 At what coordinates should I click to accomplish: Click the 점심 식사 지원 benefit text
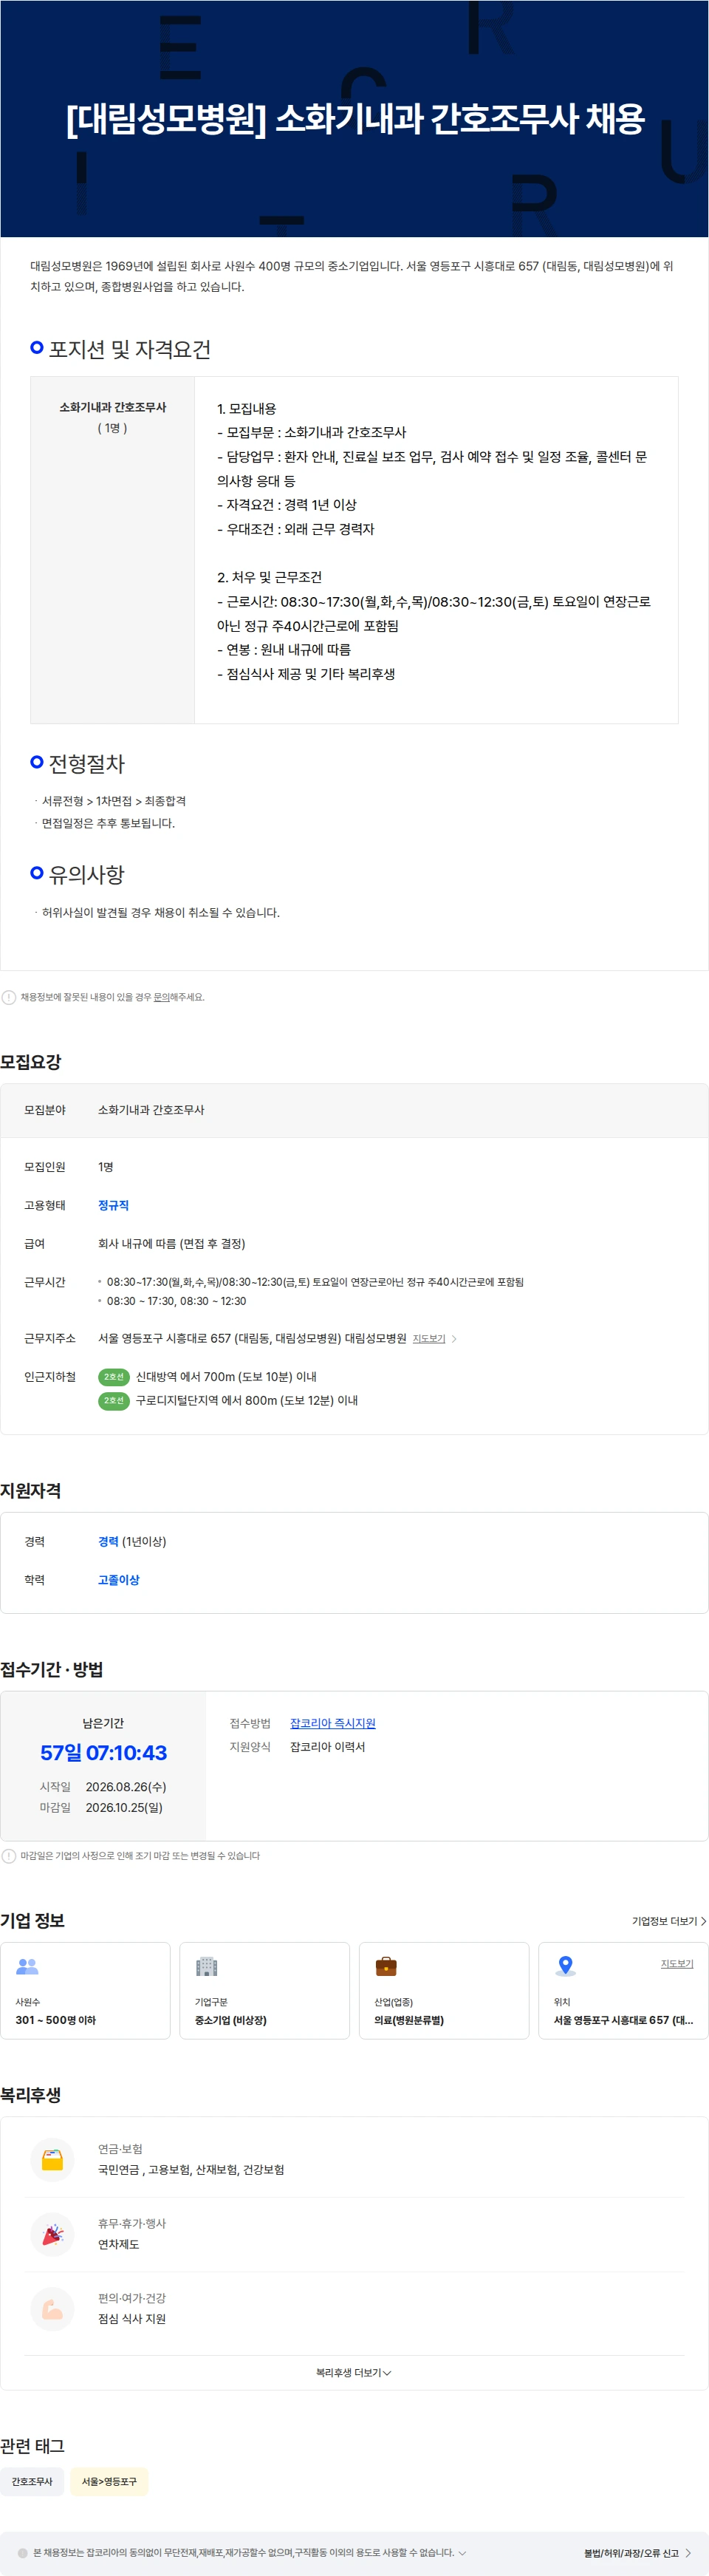pyautogui.click(x=132, y=2319)
